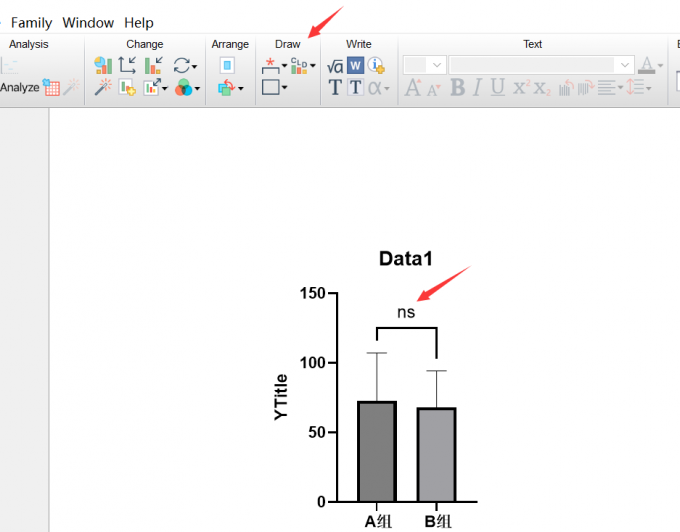This screenshot has width=680, height=532.
Task: Click the asterisk pairwise comparison bracket icon
Action: (x=271, y=66)
